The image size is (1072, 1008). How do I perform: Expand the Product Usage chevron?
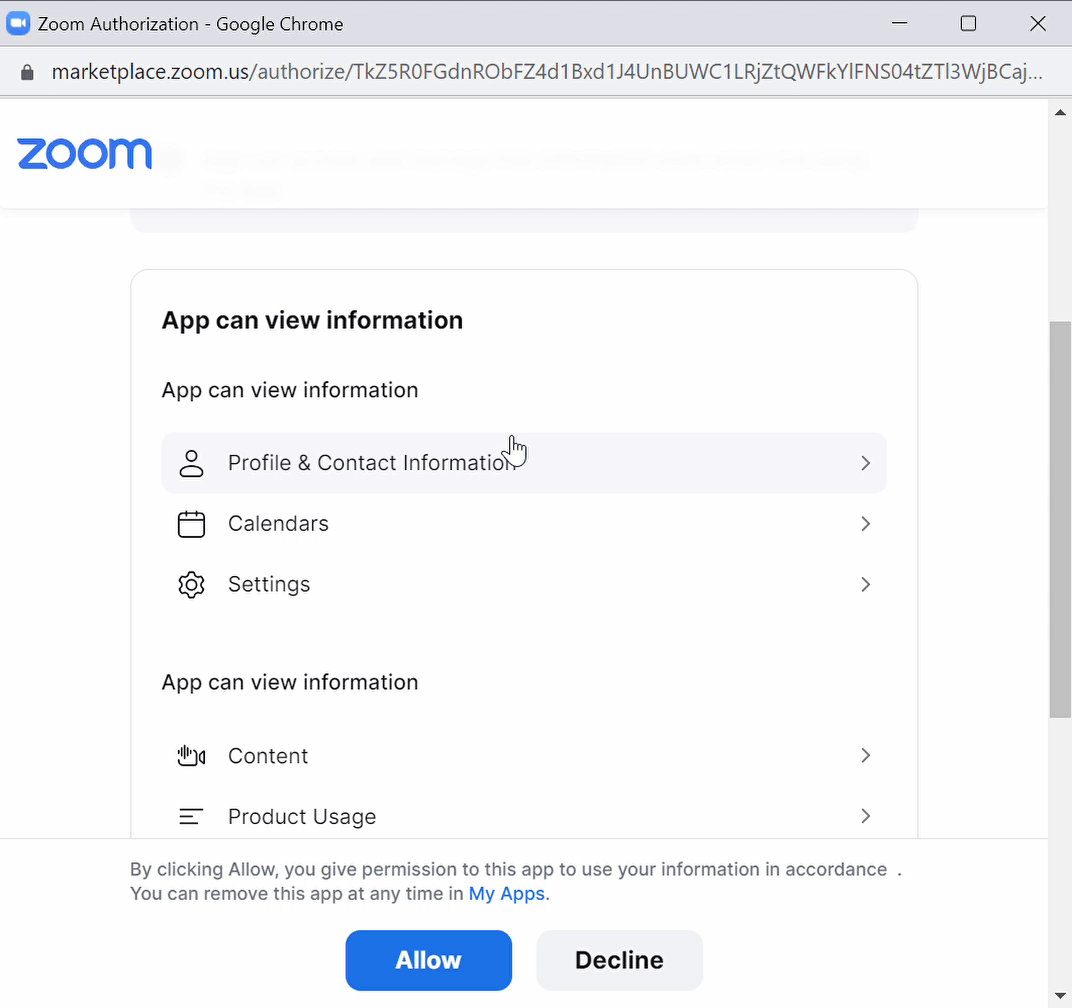(x=866, y=817)
